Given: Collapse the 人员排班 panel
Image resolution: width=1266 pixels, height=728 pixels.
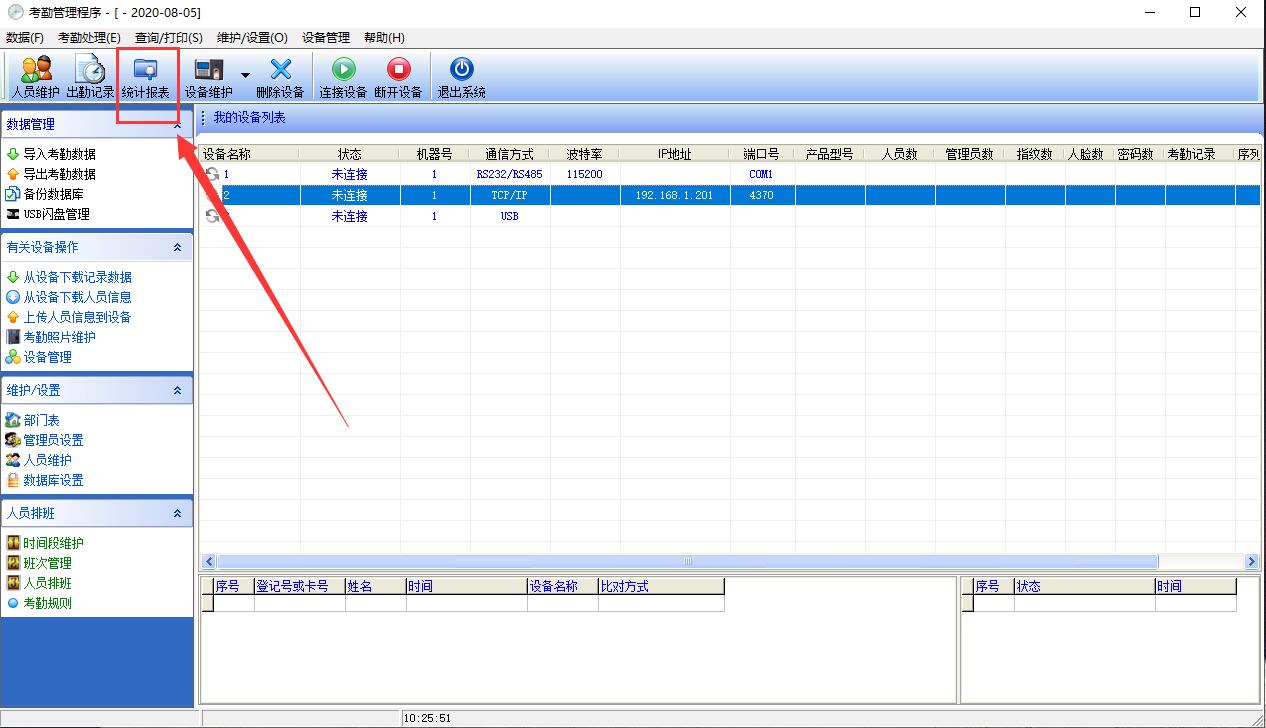Looking at the screenshot, I should click(178, 513).
